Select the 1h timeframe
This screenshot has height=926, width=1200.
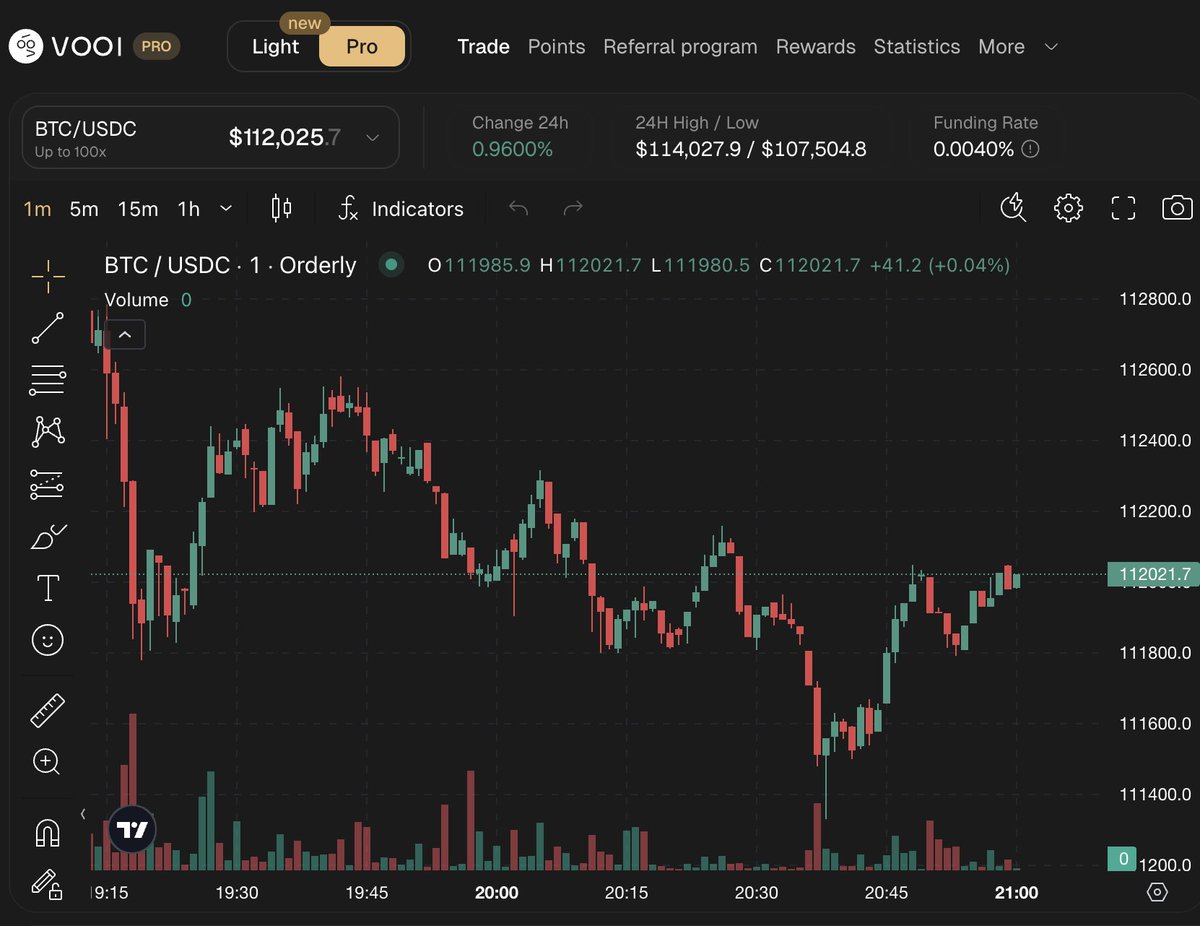tap(189, 208)
